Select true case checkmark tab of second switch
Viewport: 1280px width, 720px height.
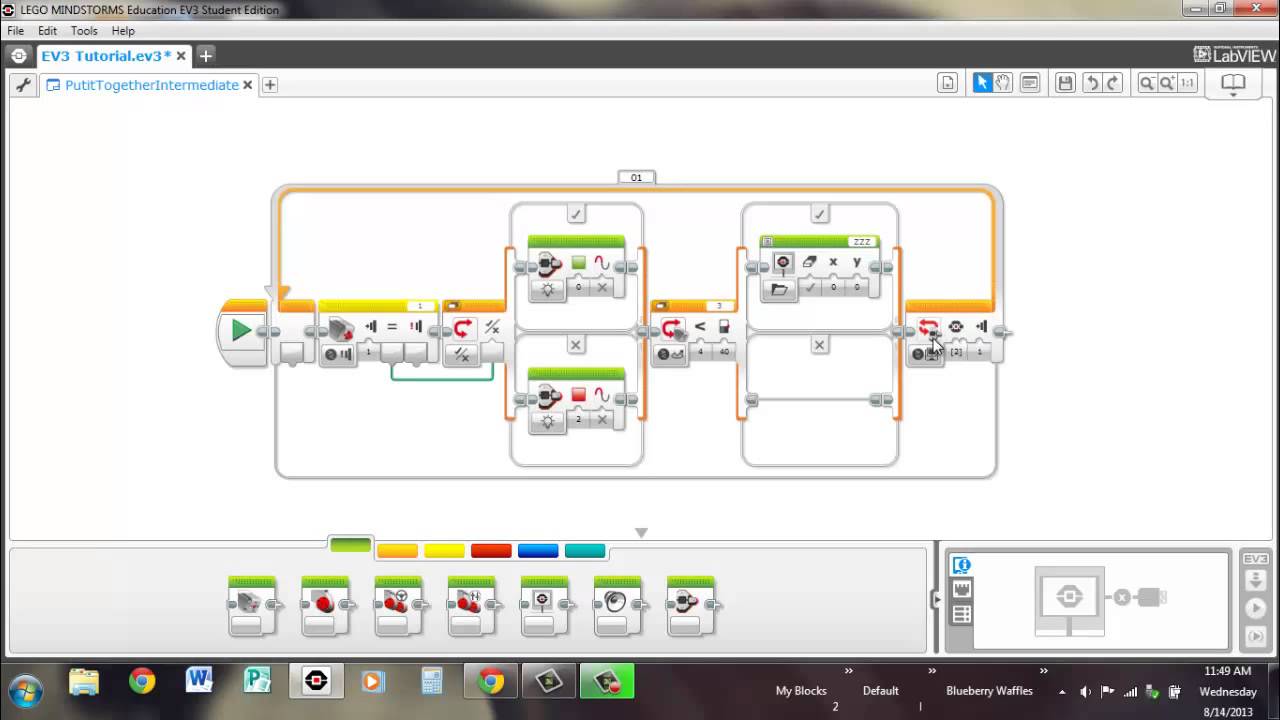(x=820, y=214)
